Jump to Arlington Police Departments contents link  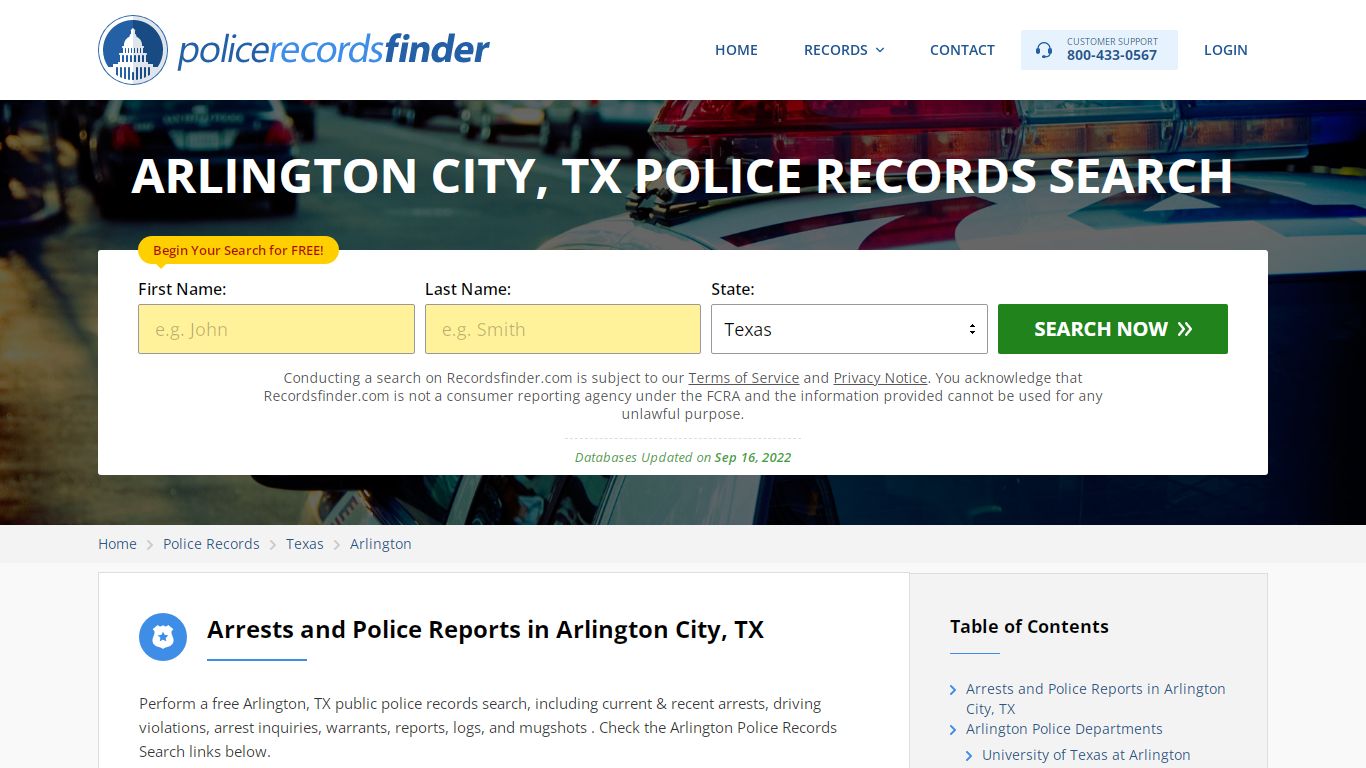[x=1064, y=729]
